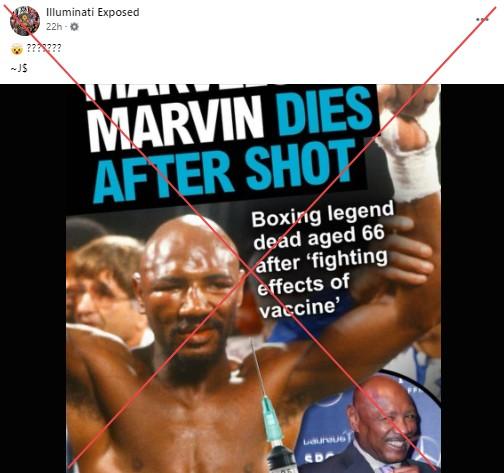Click the black right margin of image
504x473 pixels.
tap(472, 278)
